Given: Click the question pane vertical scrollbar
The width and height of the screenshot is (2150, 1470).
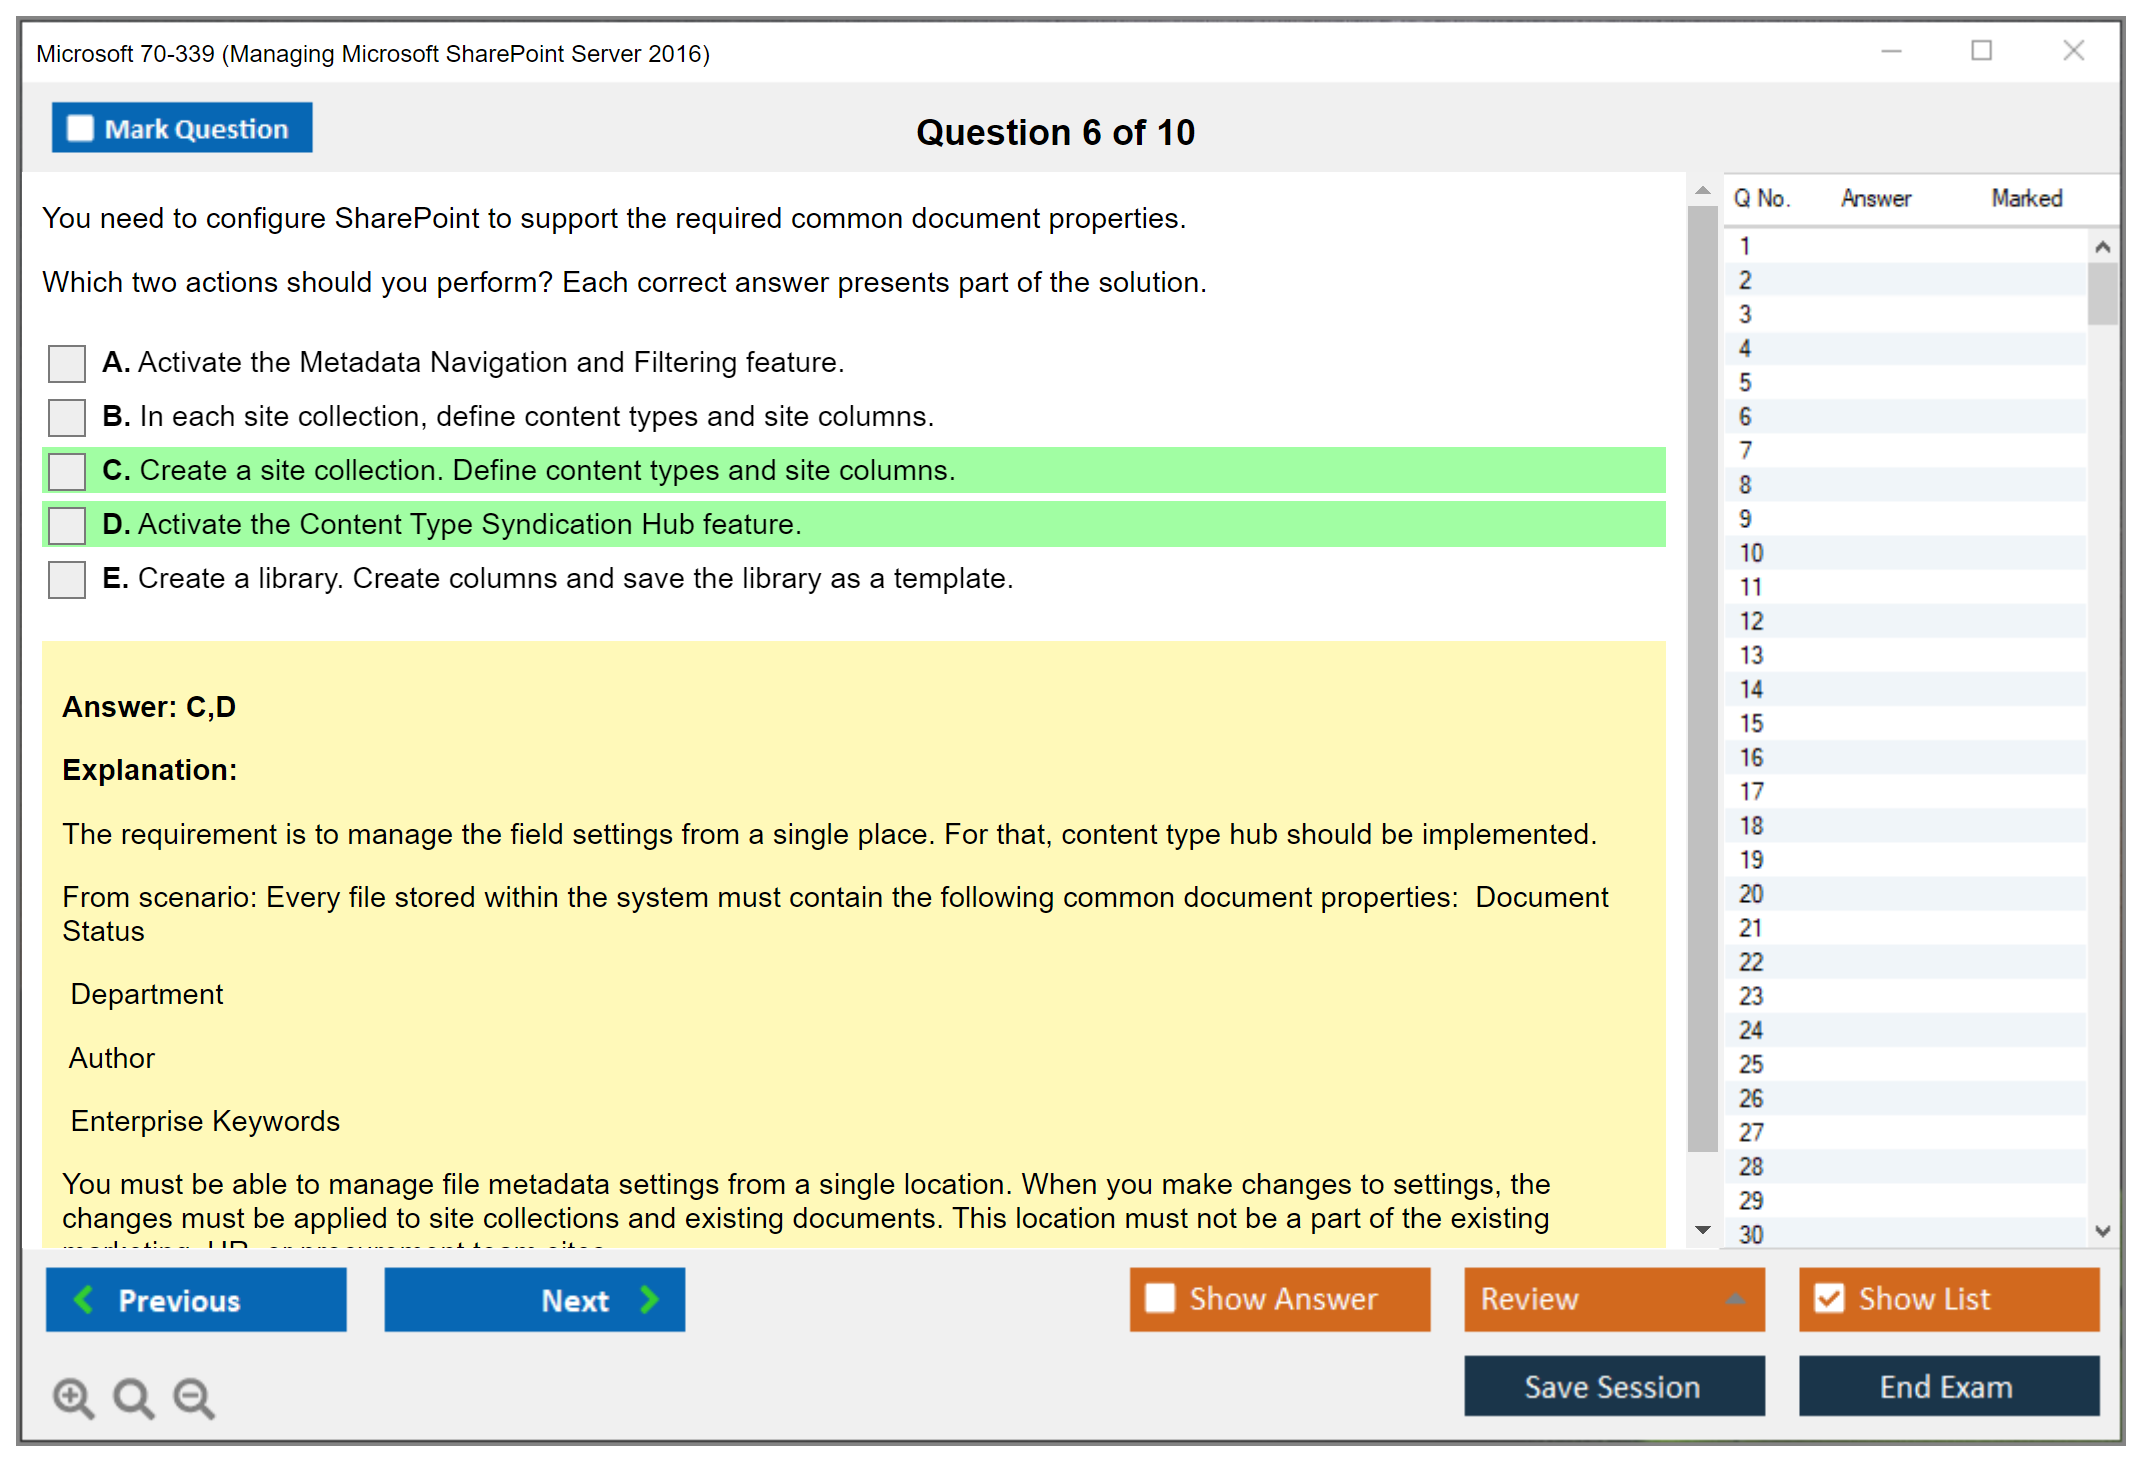Looking at the screenshot, I should (x=1702, y=680).
